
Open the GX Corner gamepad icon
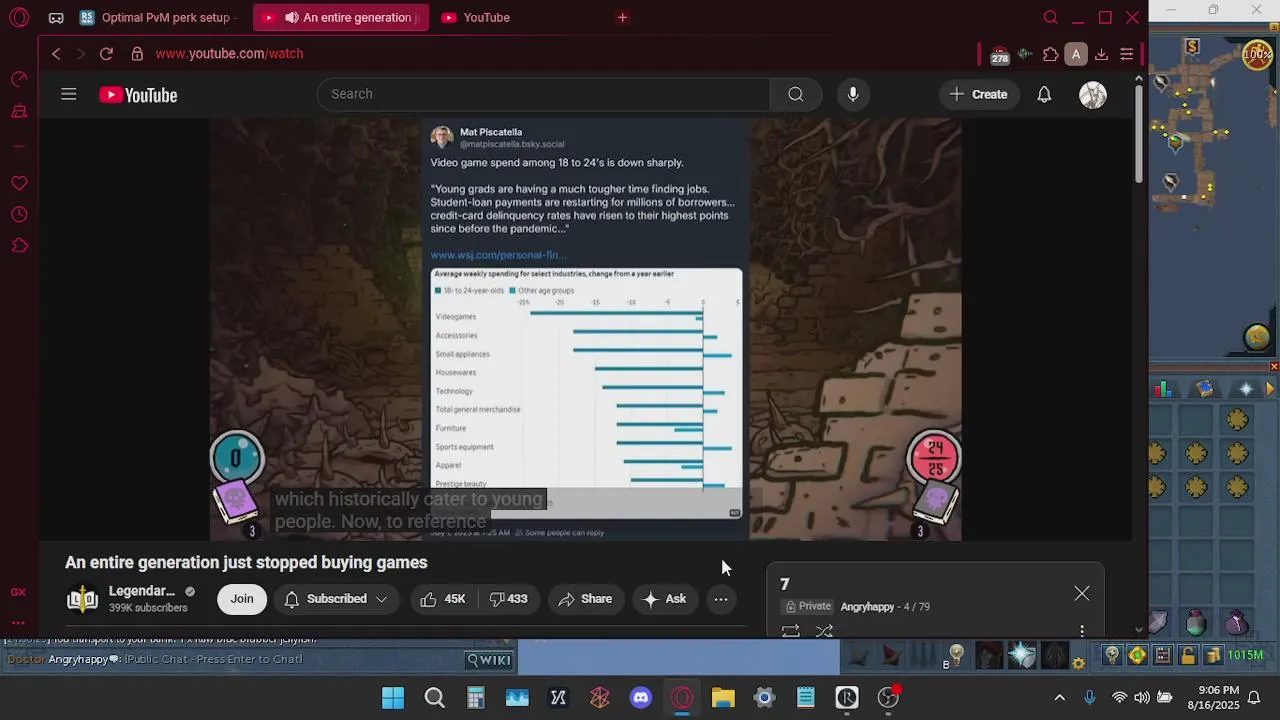pyautogui.click(x=56, y=17)
